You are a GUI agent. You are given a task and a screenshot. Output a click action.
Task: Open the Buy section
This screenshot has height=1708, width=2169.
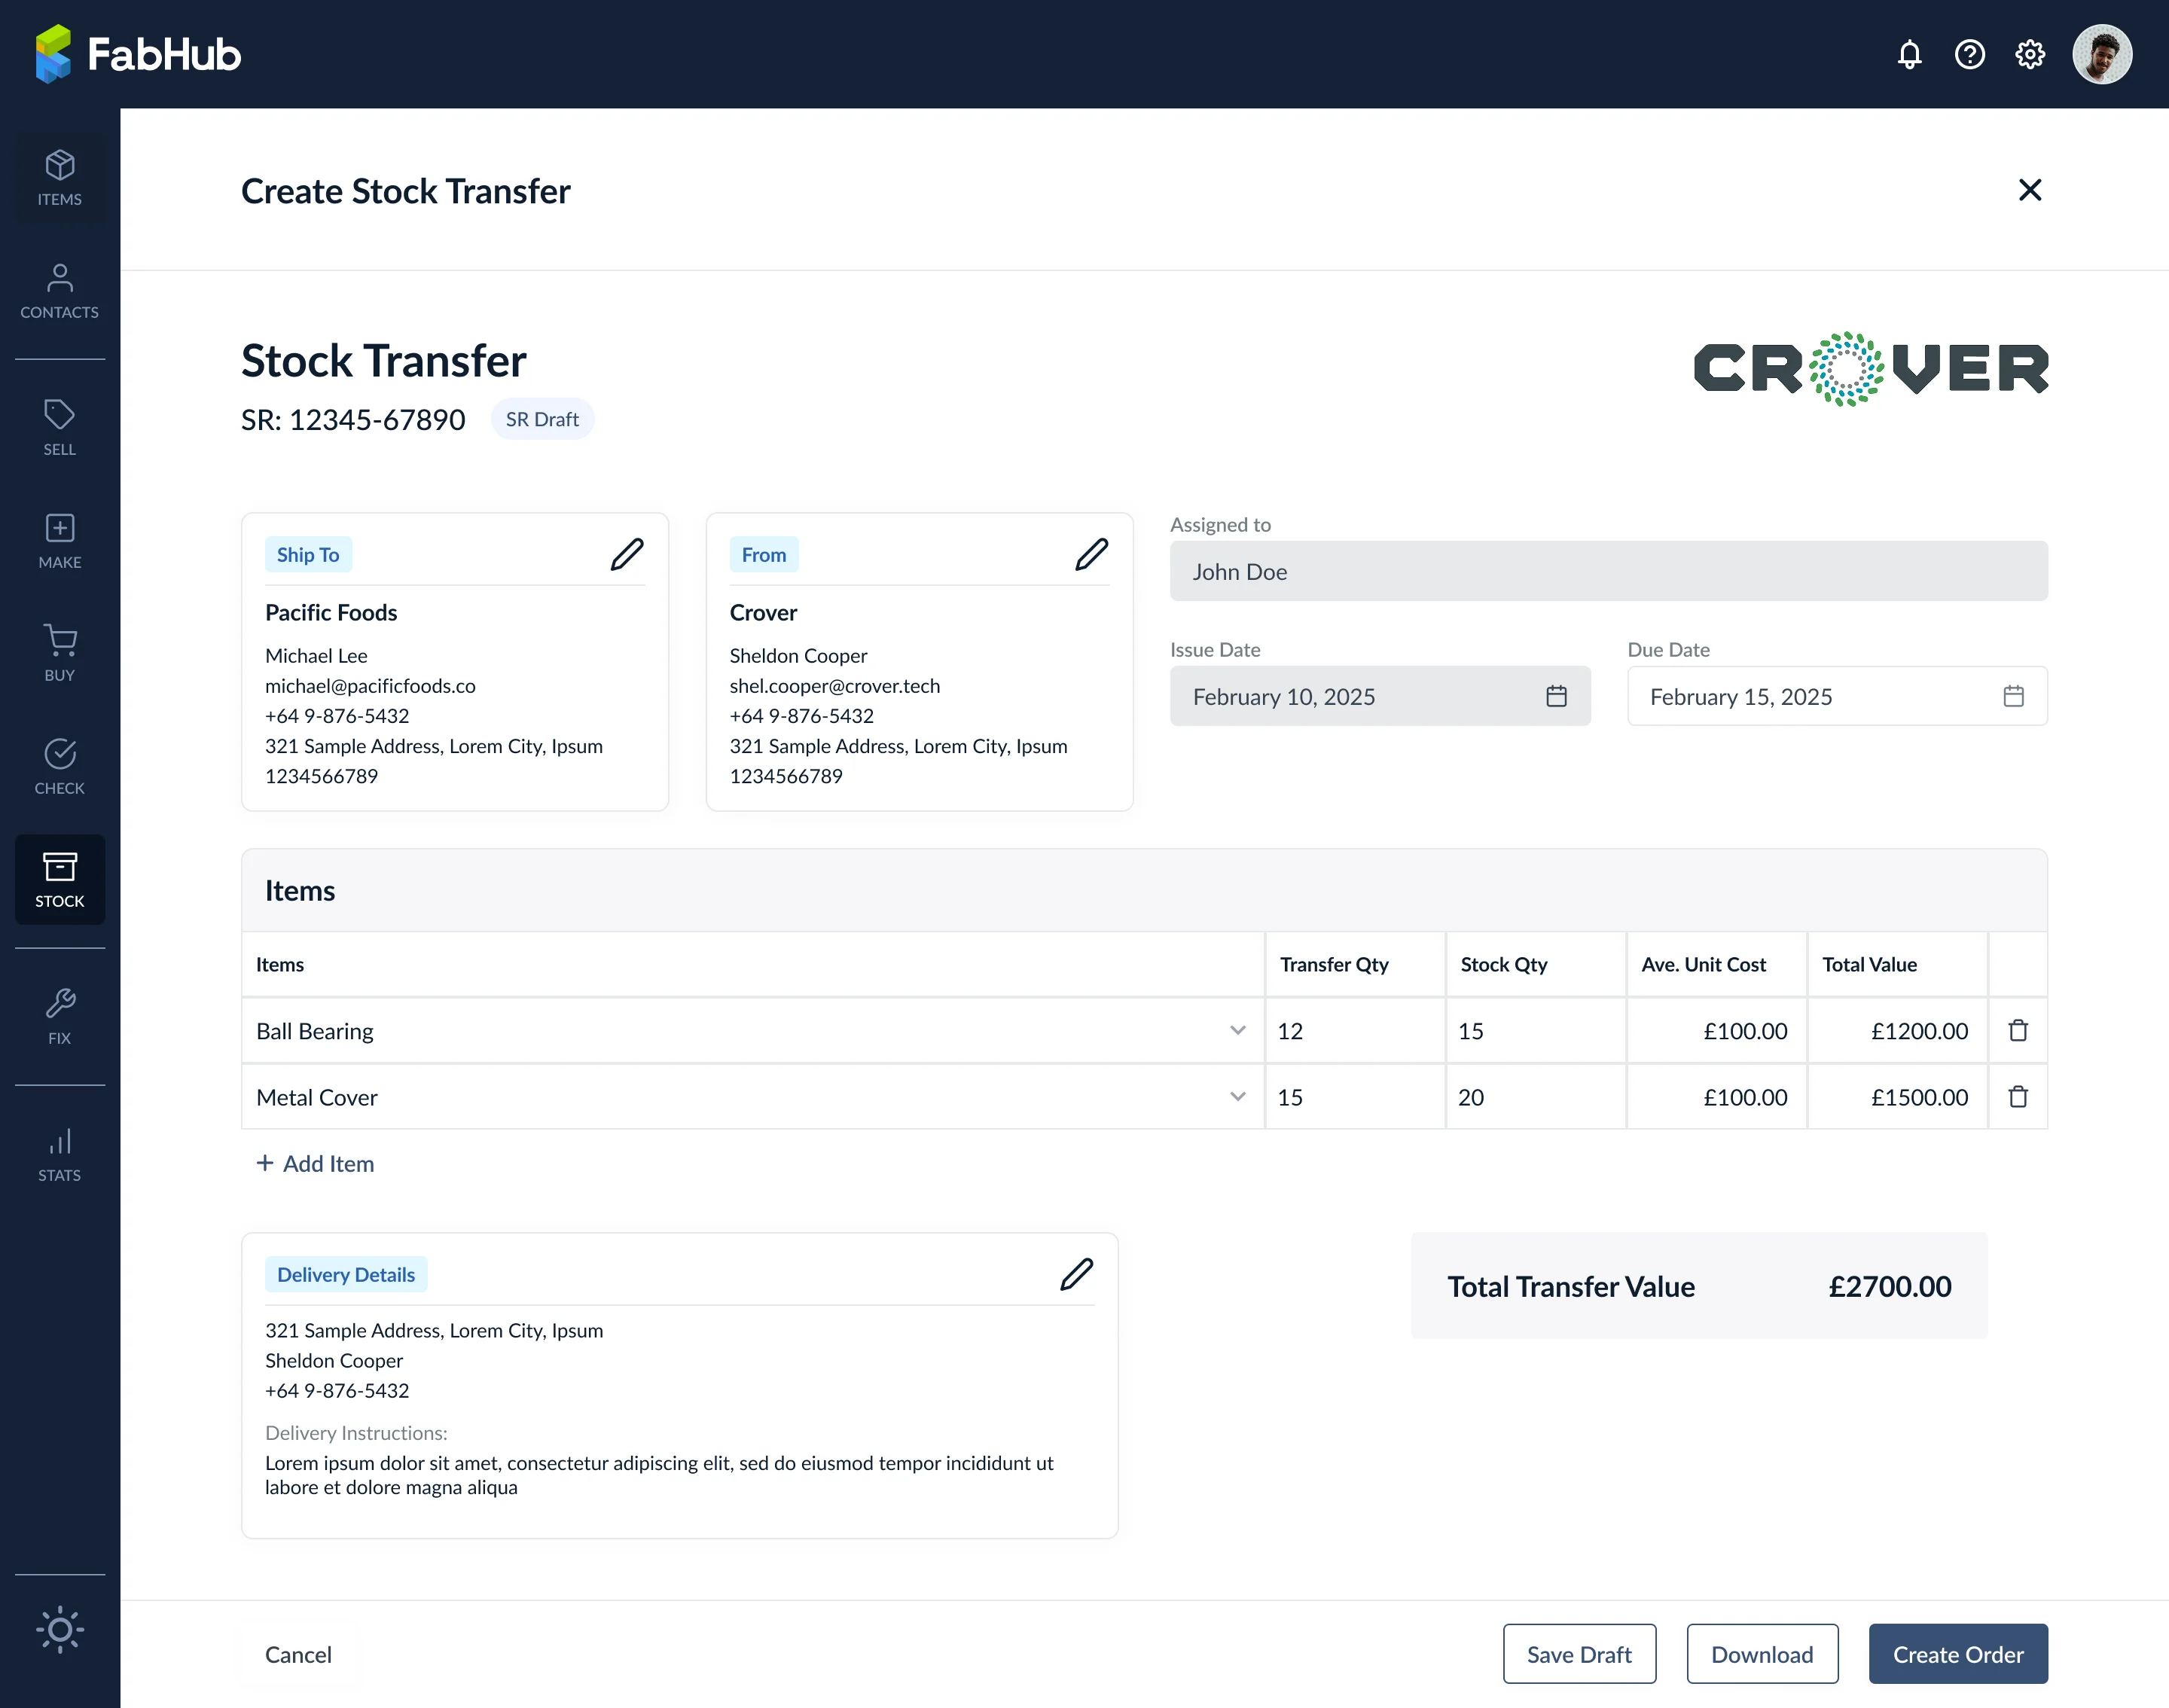pos(60,654)
